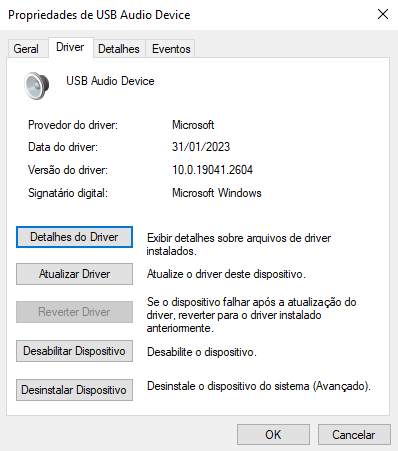Confirm with the OK button
This screenshot has width=398, height=451.
273,435
